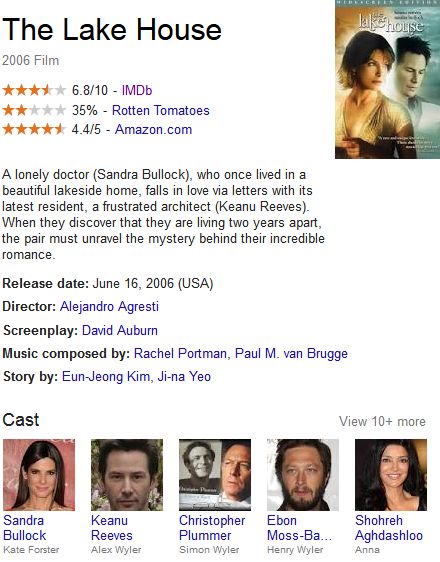The width and height of the screenshot is (440, 562).
Task: Open Christopher Plummer name link
Action: coord(212,528)
